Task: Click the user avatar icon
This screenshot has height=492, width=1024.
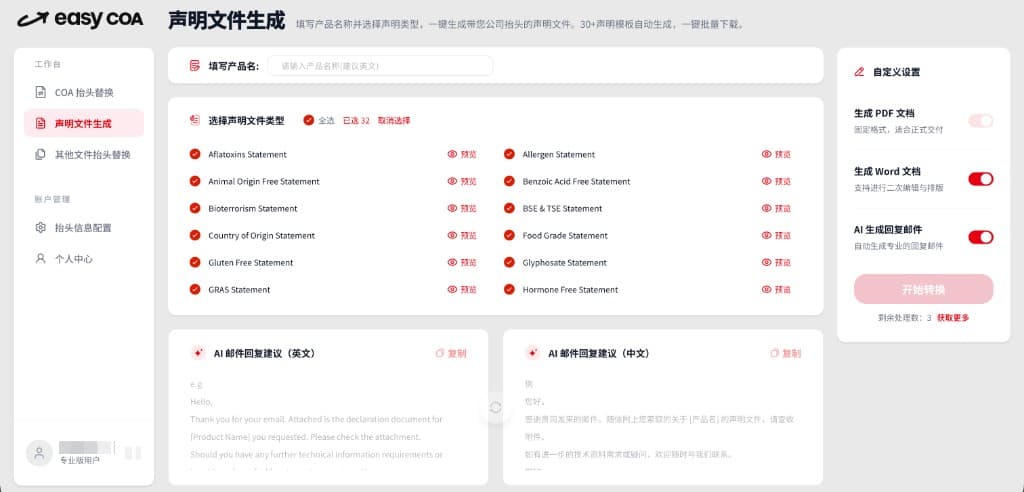Action: (x=39, y=453)
